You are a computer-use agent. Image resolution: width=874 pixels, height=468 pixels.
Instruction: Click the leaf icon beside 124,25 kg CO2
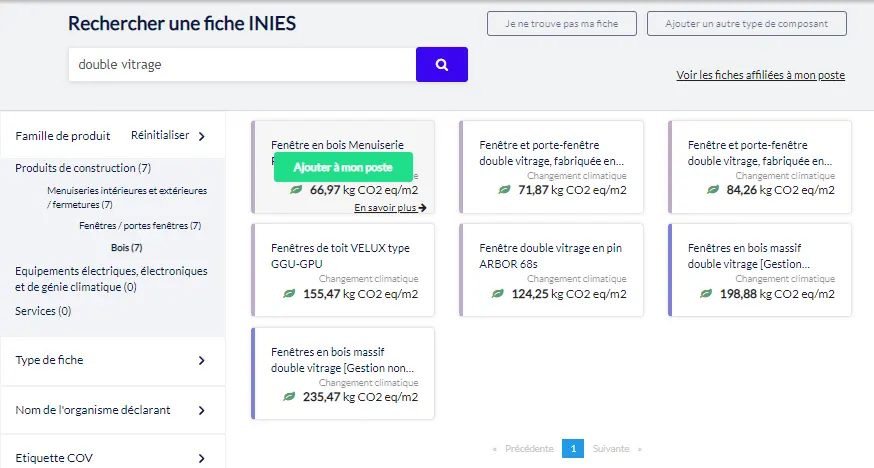click(x=498, y=294)
